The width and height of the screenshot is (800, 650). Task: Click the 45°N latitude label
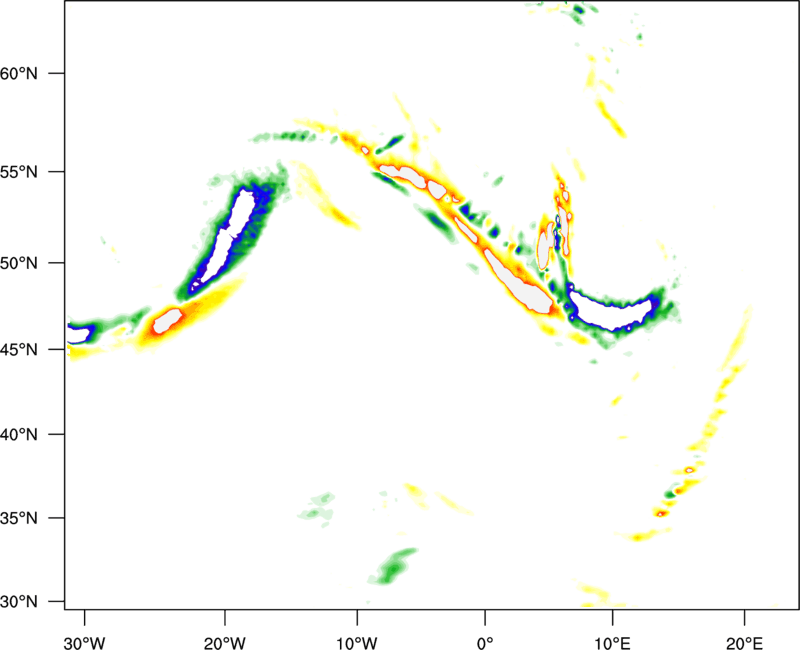(19, 349)
